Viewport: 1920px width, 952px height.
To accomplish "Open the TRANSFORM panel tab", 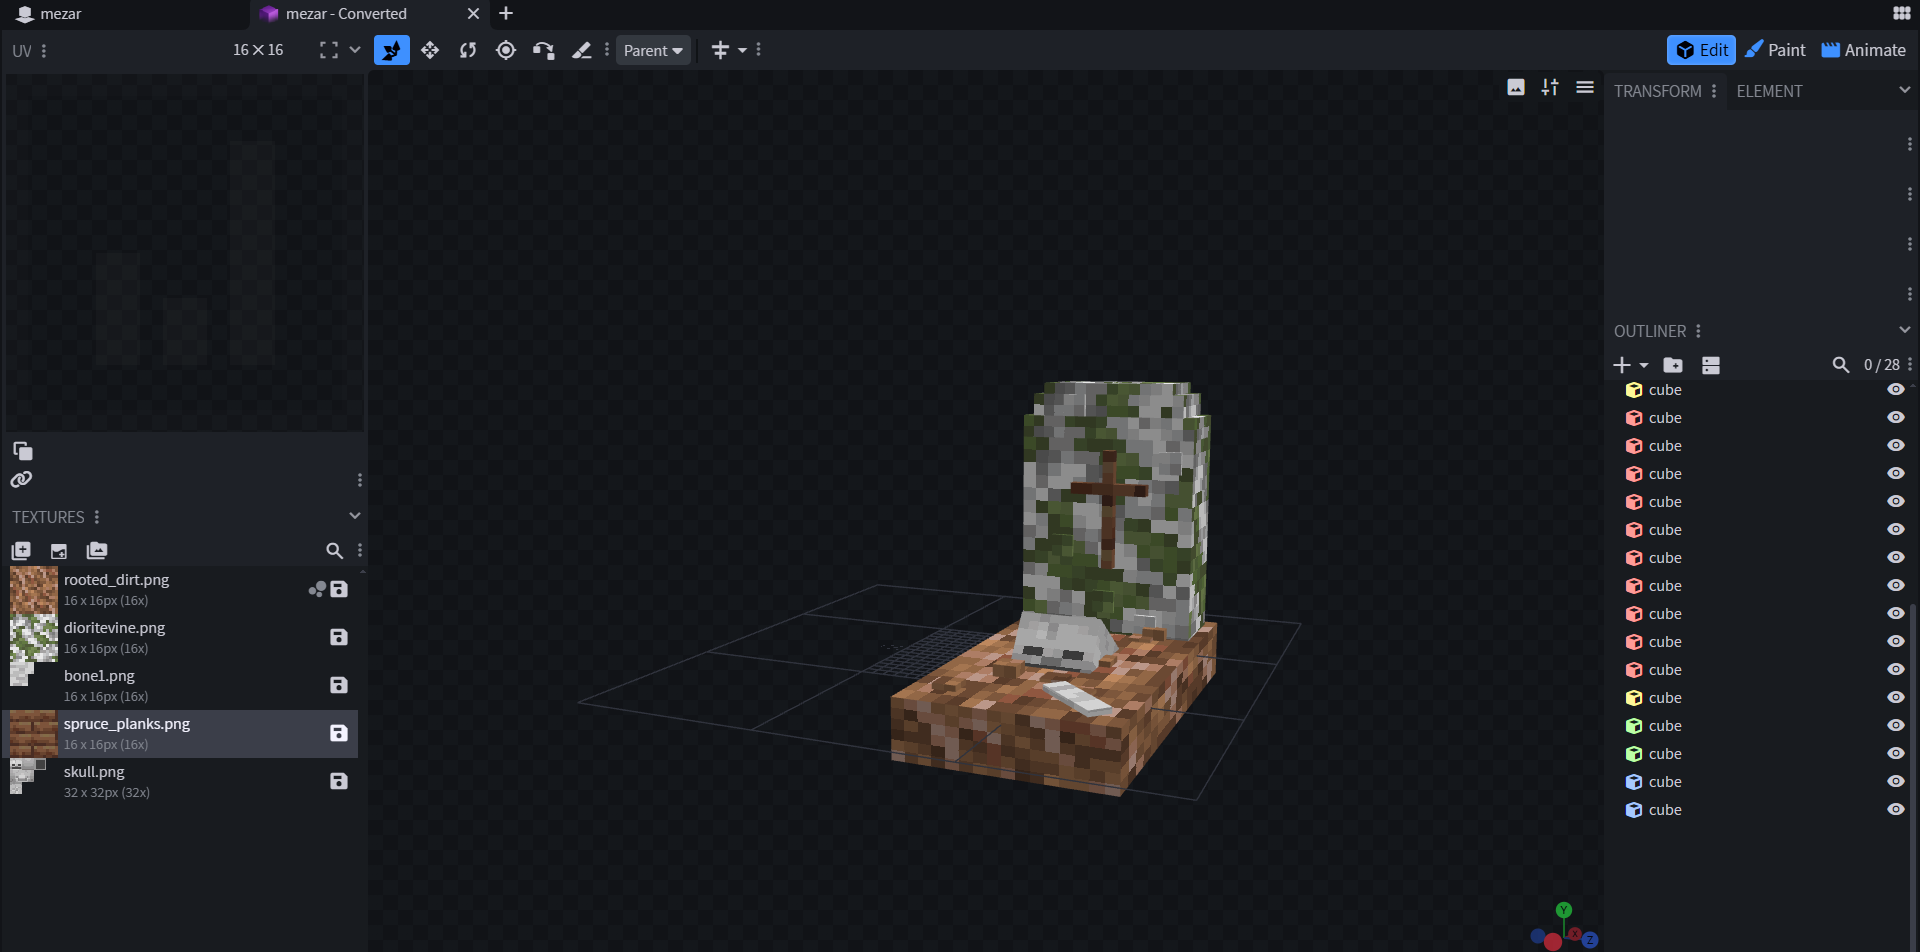I will tap(1657, 91).
